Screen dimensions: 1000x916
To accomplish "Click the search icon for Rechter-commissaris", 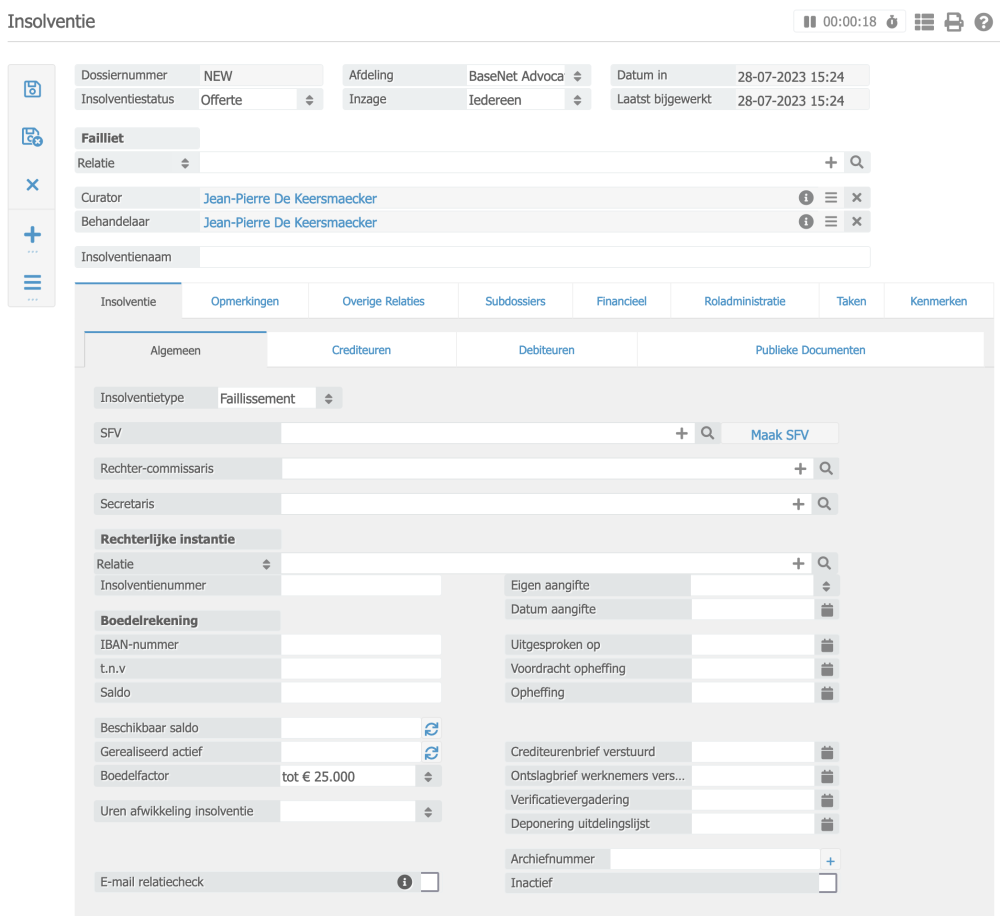I will click(x=825, y=468).
